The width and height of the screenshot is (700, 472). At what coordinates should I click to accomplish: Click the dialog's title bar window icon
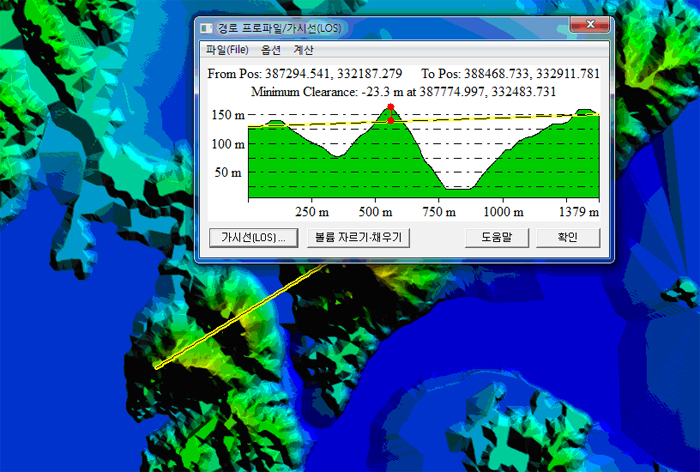[x=206, y=29]
